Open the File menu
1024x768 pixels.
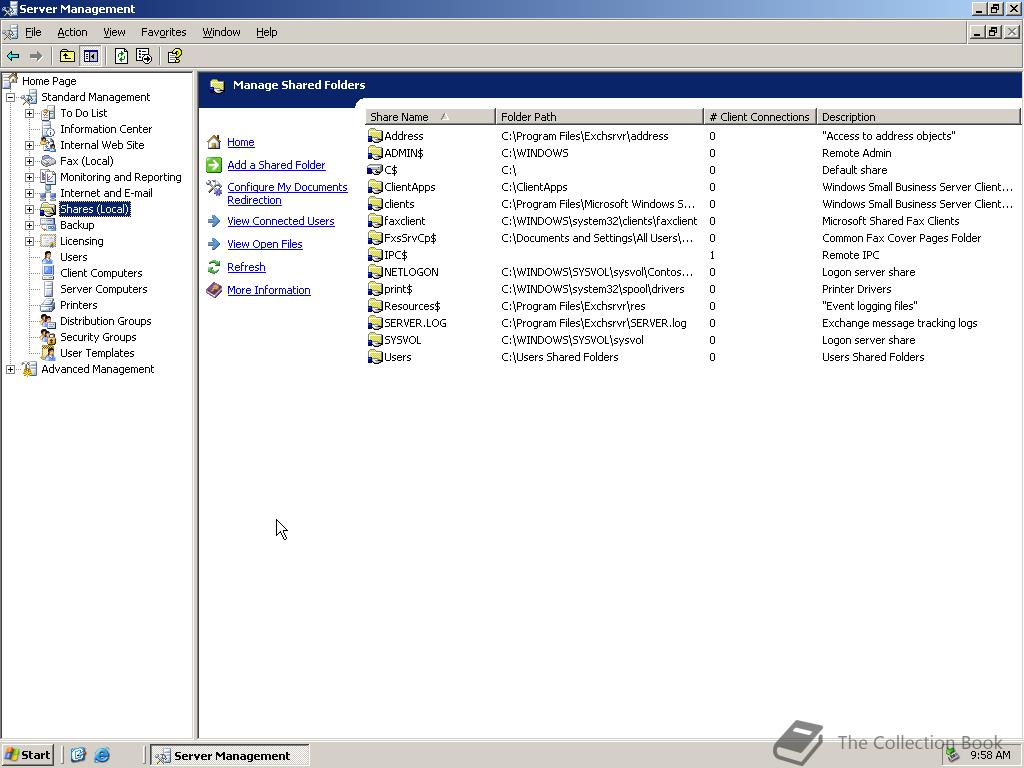click(x=33, y=32)
